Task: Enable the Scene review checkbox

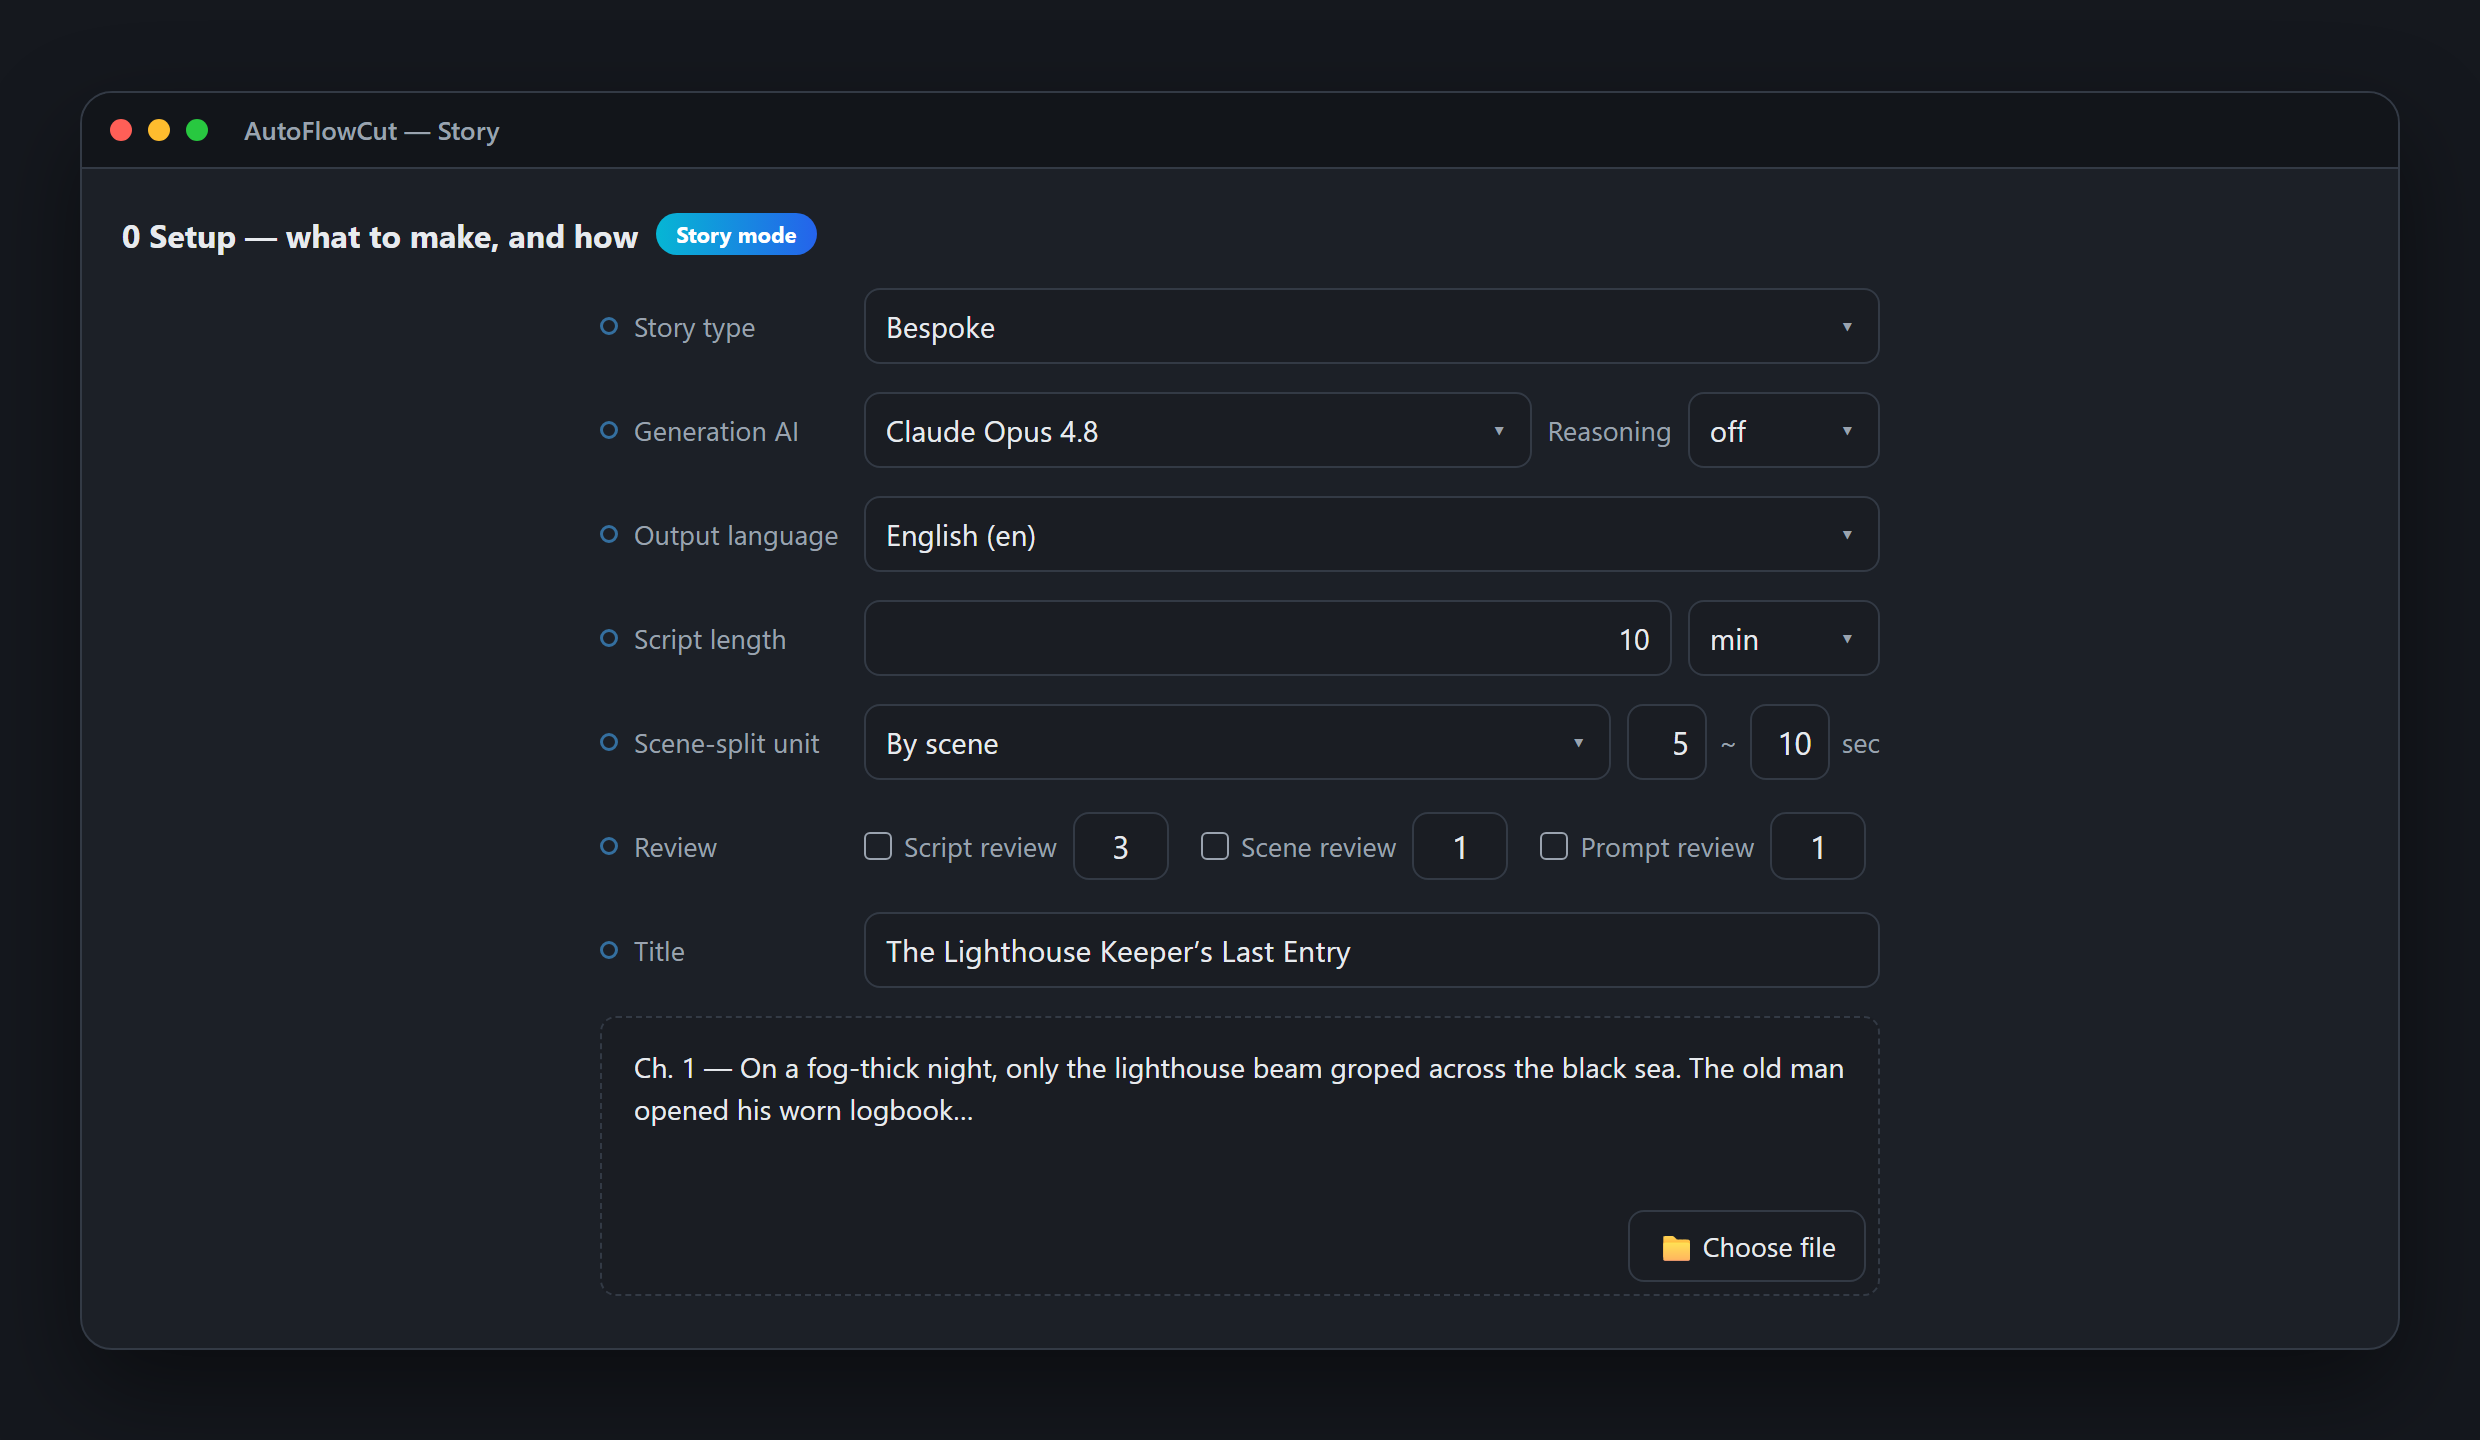Action: click(x=1215, y=846)
